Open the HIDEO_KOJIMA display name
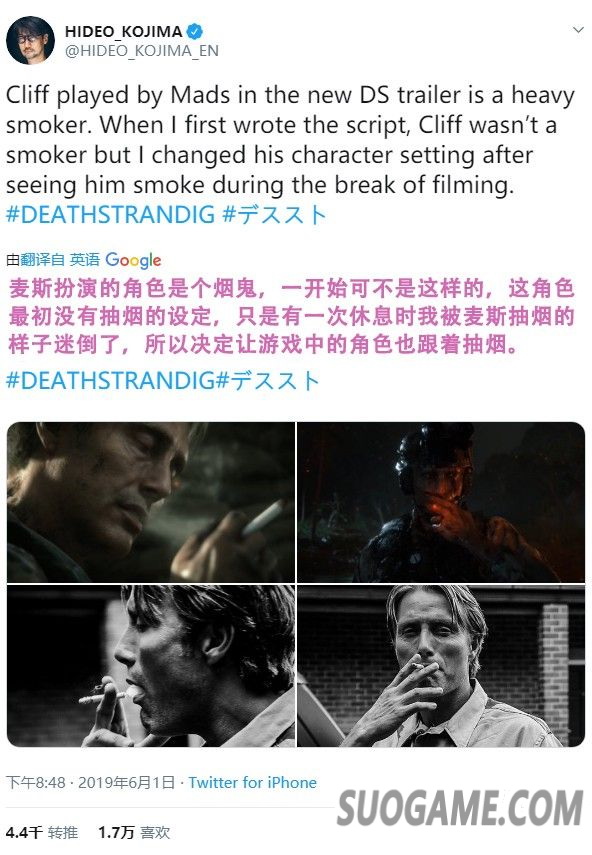Image resolution: width=592 pixels, height=855 pixels. tap(124, 32)
